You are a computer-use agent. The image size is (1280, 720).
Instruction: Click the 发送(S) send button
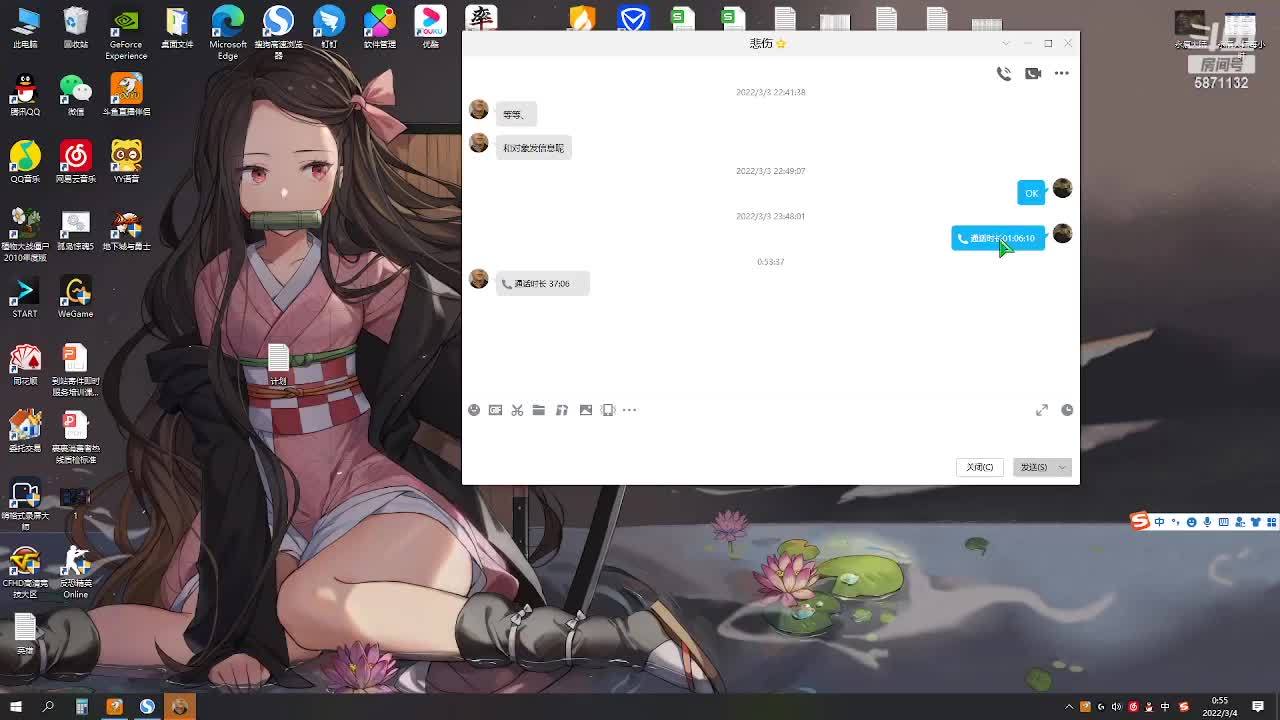[x=1033, y=467]
